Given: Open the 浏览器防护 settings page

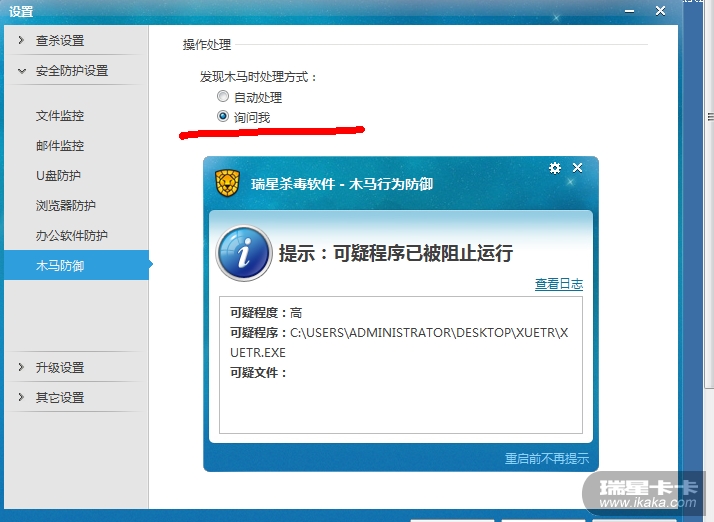Looking at the screenshot, I should (x=66, y=205).
